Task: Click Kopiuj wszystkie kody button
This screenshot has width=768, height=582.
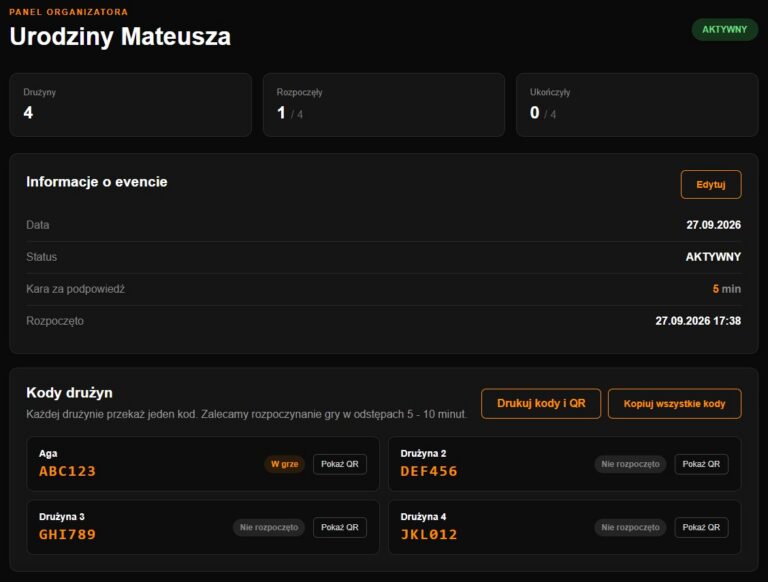Action: click(x=674, y=404)
